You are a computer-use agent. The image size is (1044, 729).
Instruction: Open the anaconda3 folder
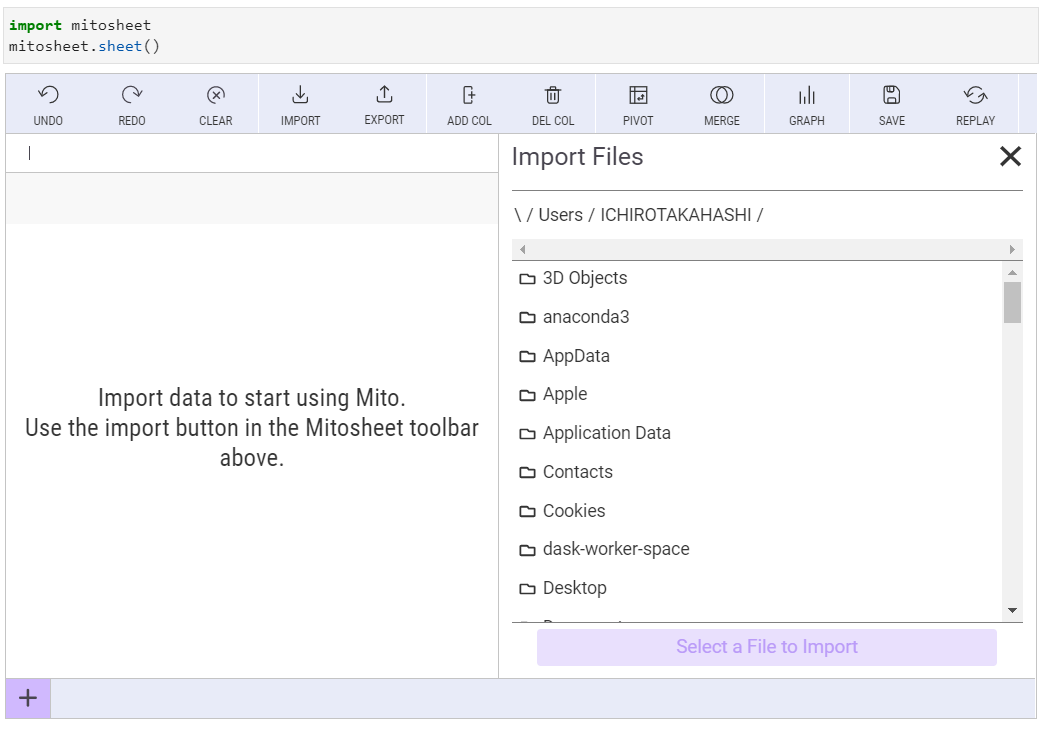click(x=585, y=317)
